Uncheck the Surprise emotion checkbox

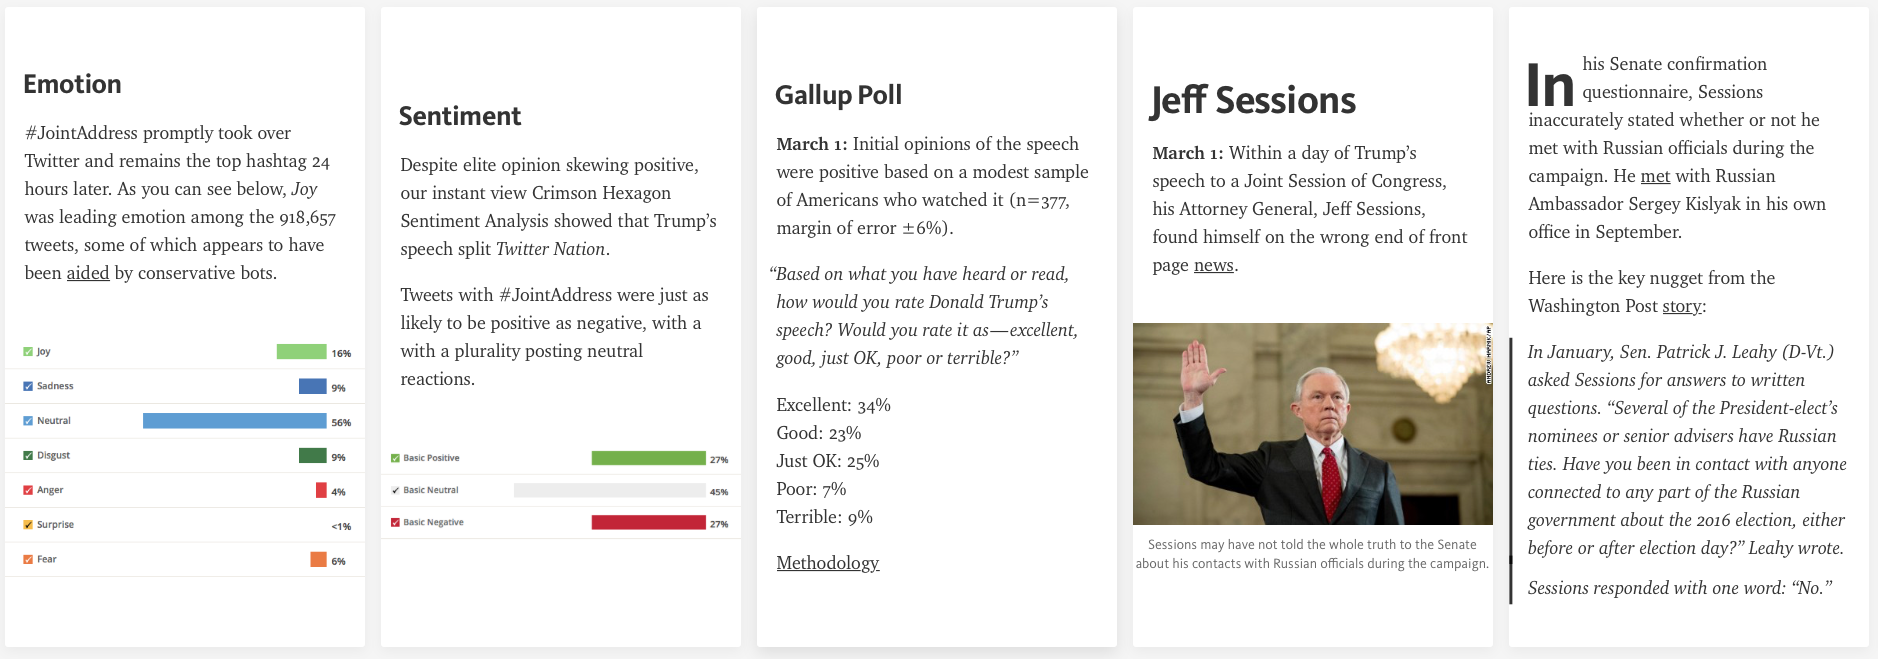(28, 525)
